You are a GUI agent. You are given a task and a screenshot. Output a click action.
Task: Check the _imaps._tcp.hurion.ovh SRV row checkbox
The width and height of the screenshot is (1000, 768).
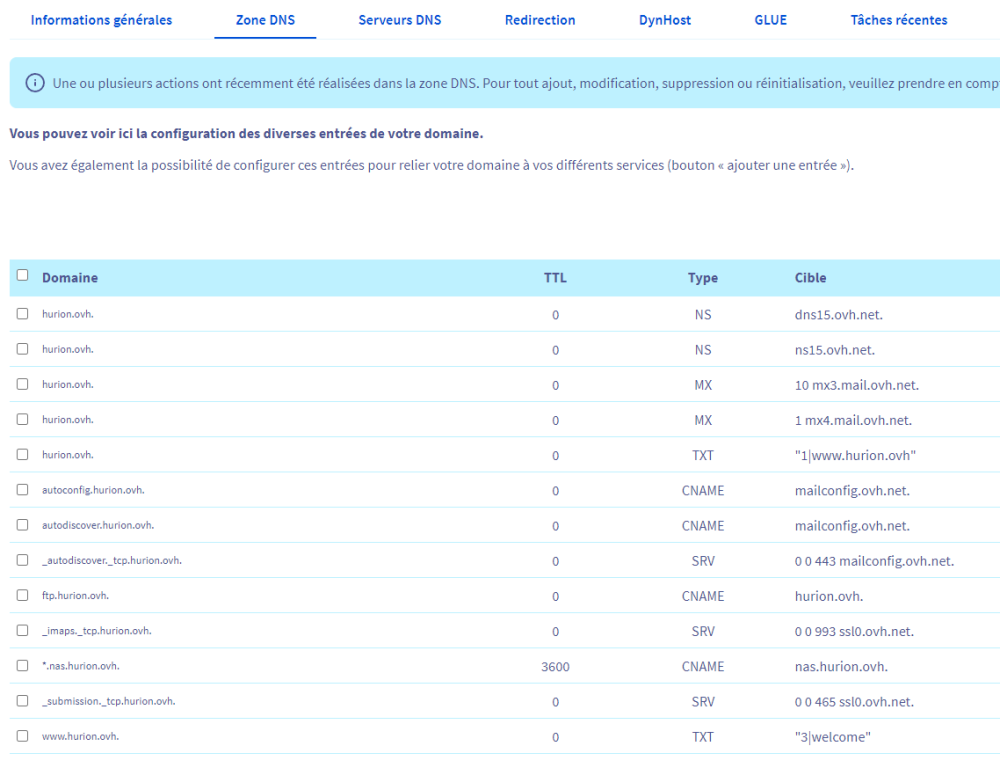coord(22,631)
